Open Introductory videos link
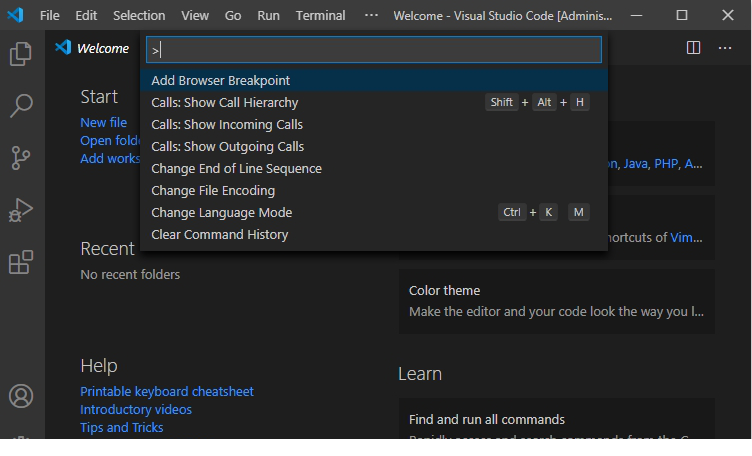The height and width of the screenshot is (456, 752). 136,410
